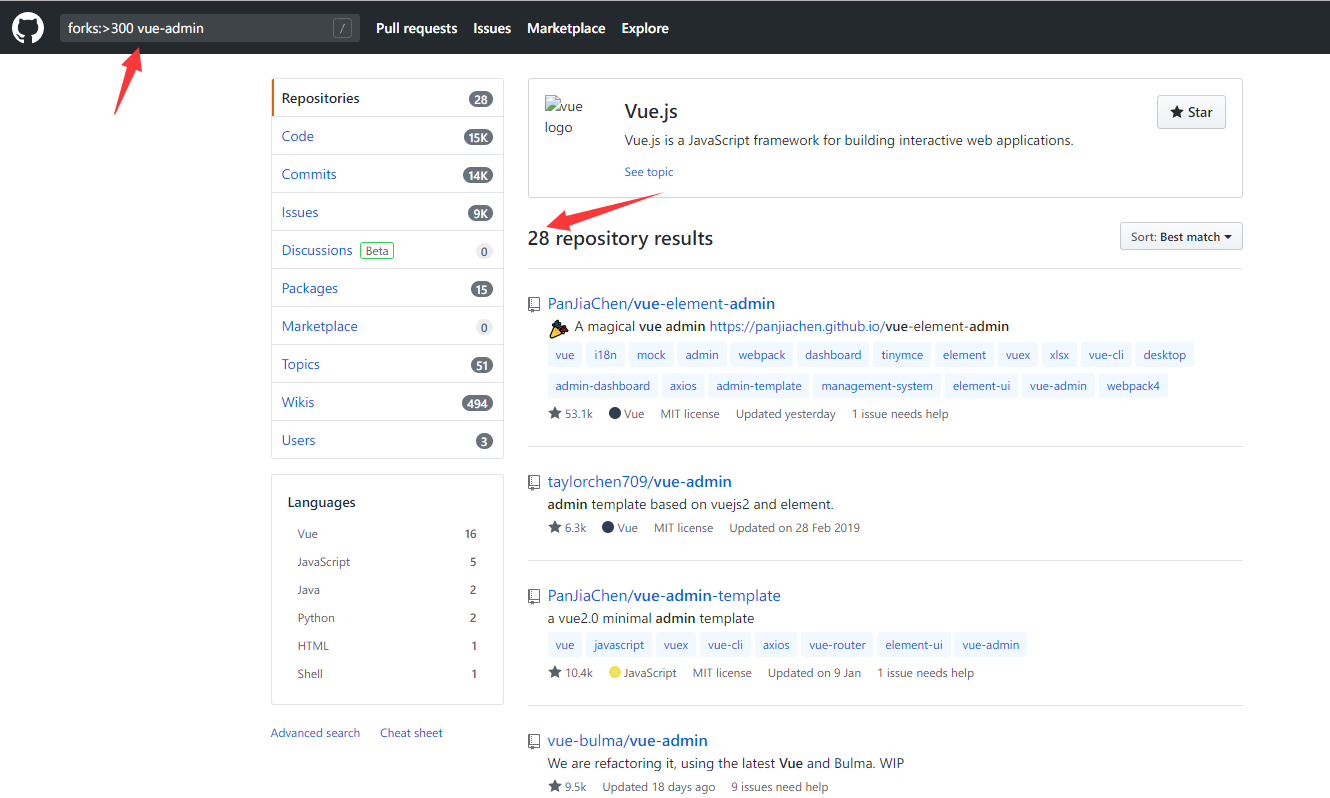
Task: Click the 9.5k star count
Action: tap(567, 787)
